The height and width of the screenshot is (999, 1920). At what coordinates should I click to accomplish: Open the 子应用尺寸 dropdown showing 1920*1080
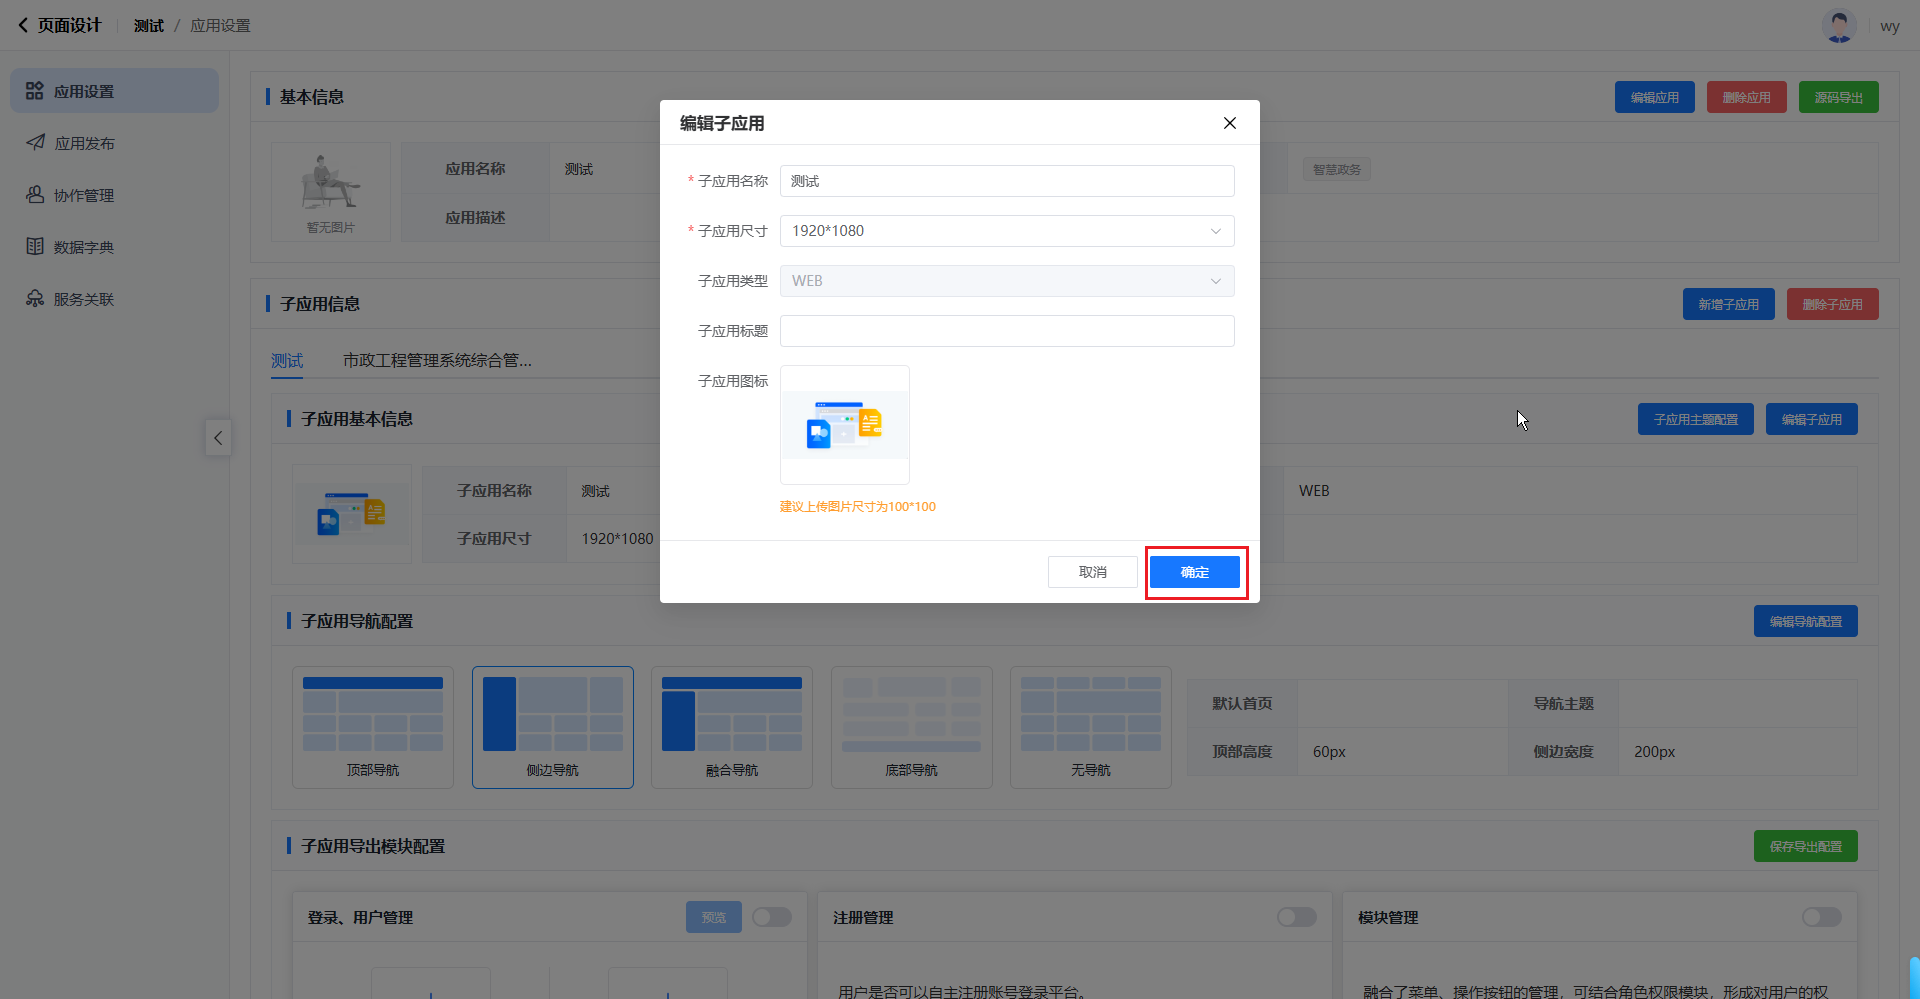click(1006, 231)
